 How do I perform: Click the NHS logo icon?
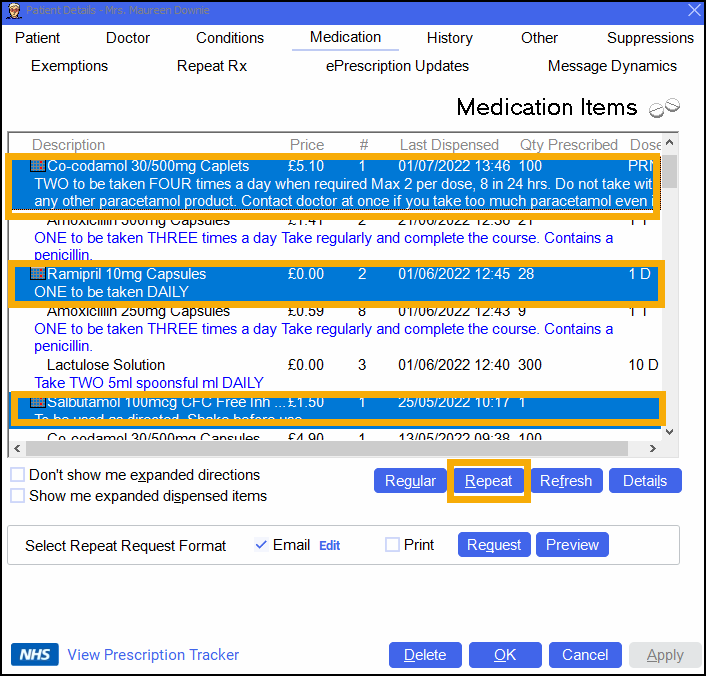[35, 655]
